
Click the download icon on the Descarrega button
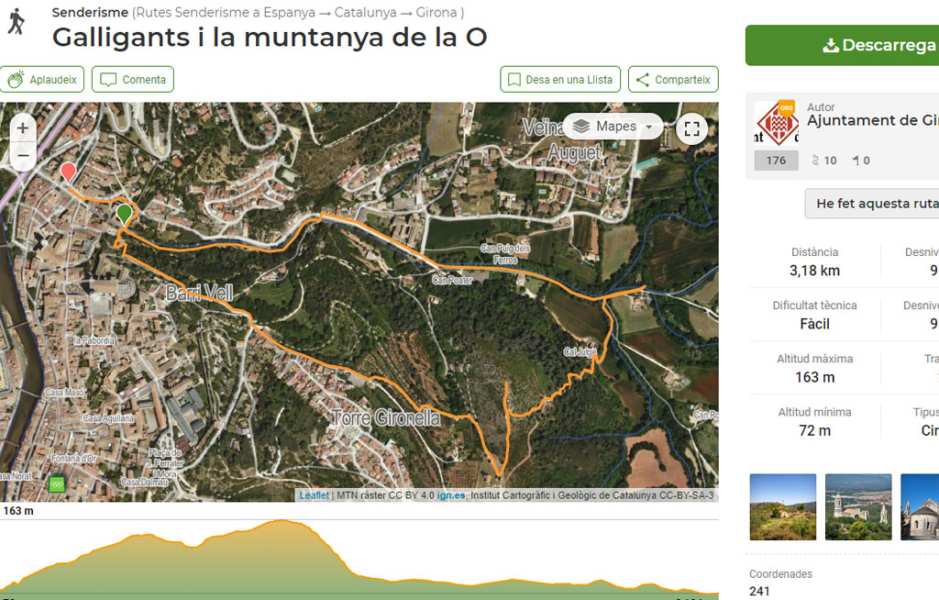[x=829, y=44]
